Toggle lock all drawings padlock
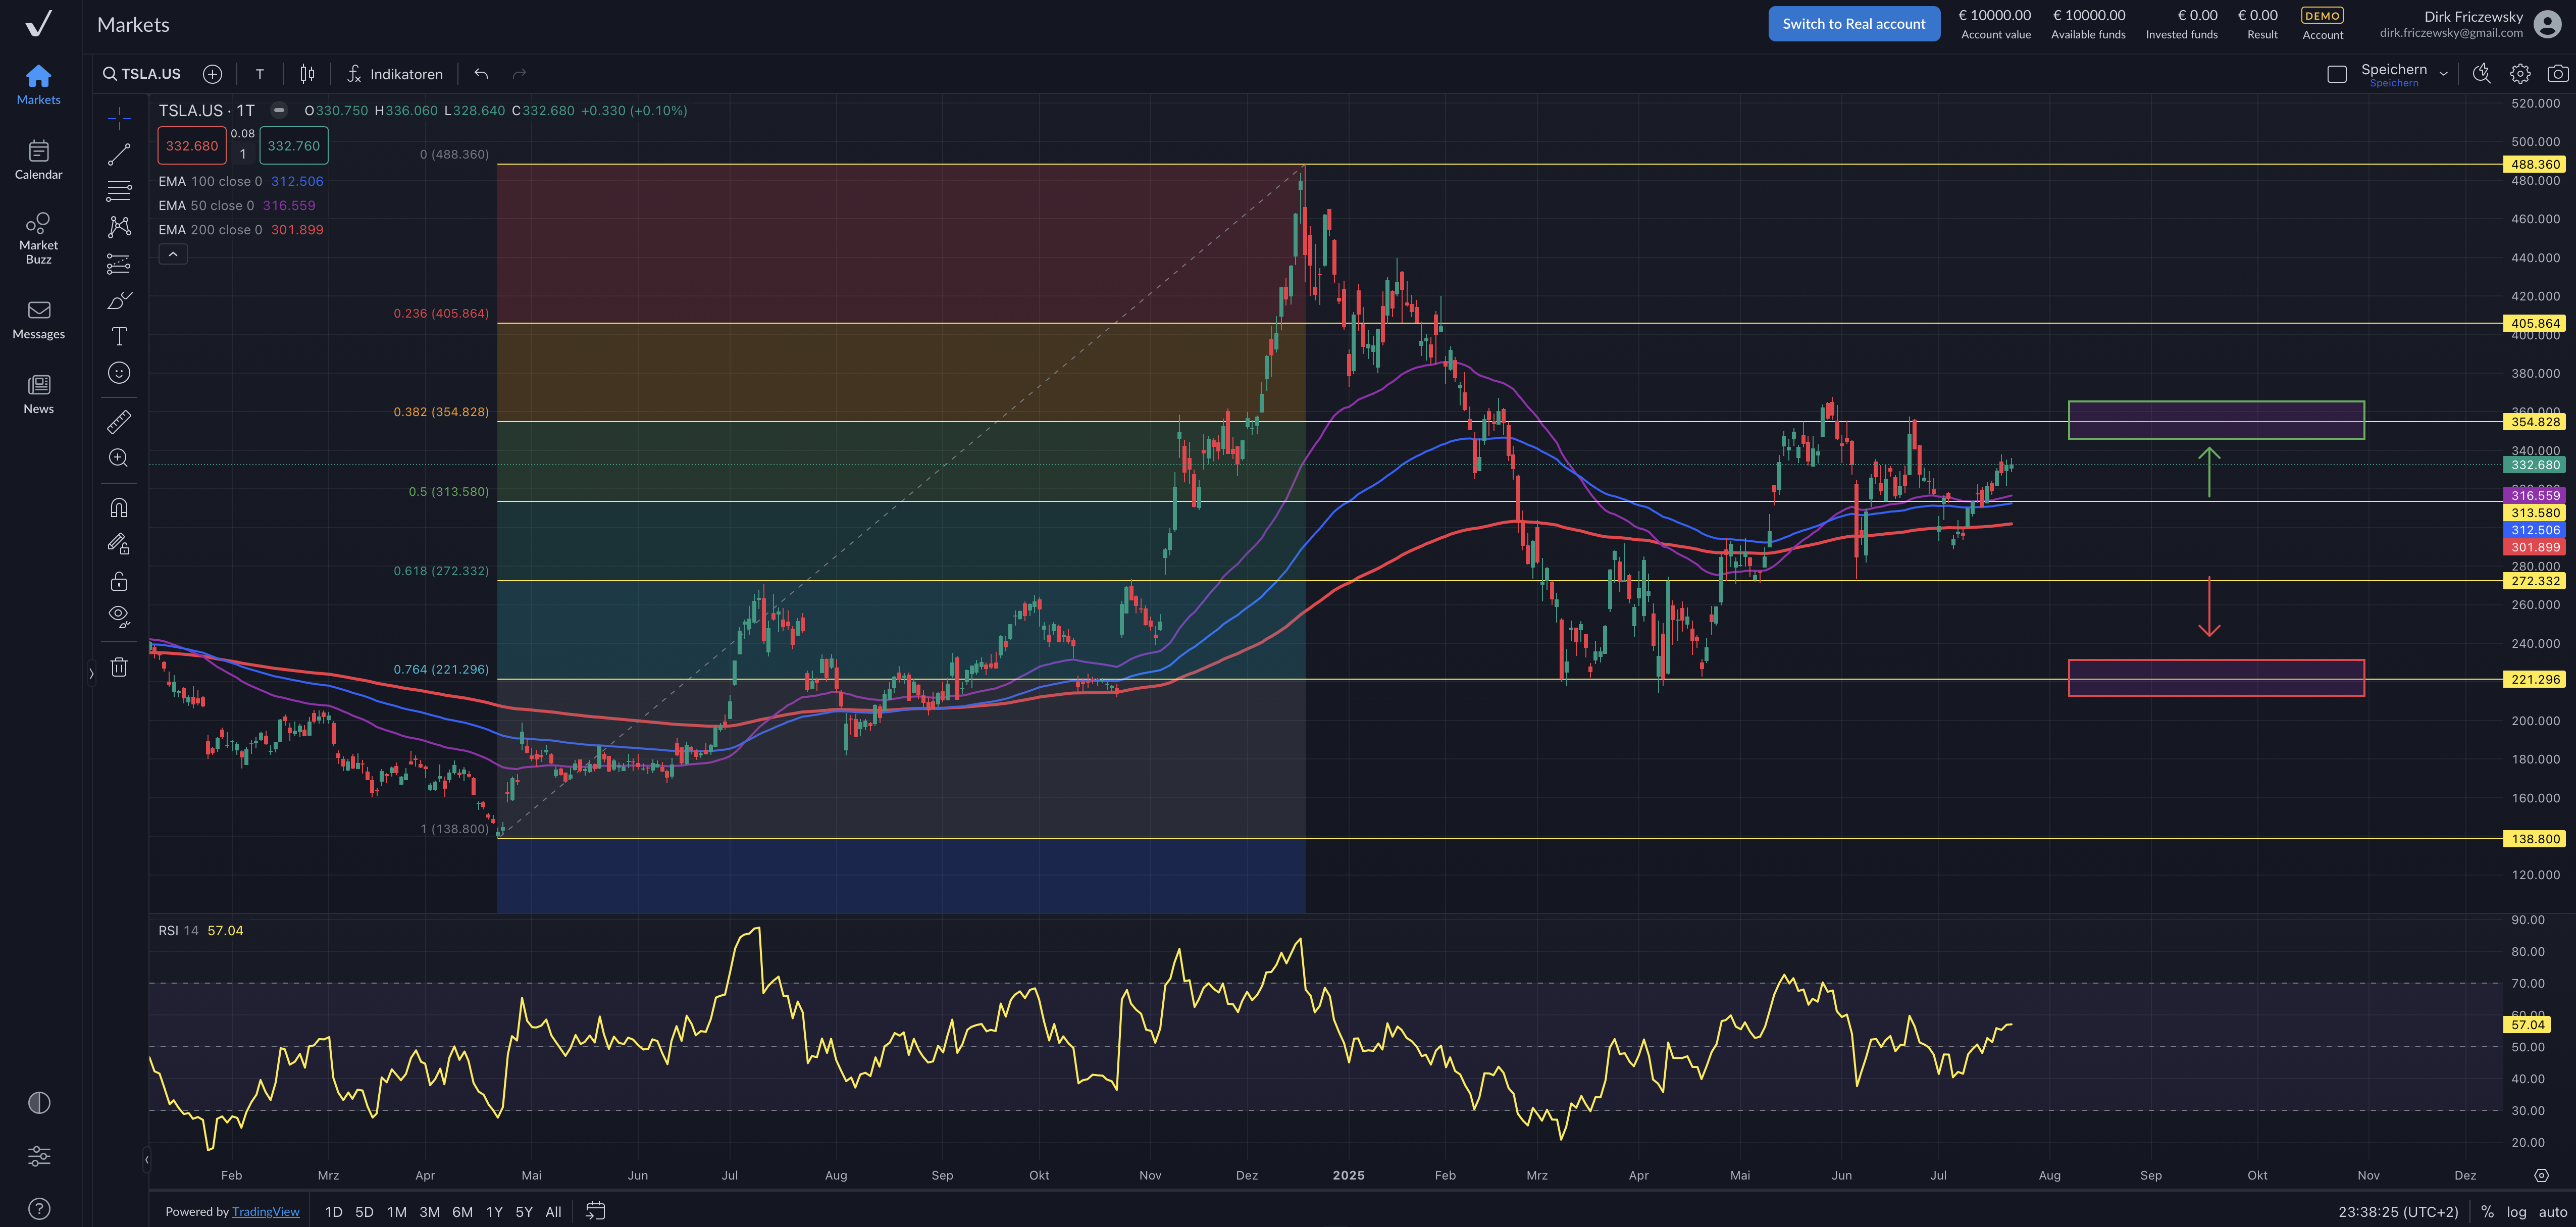Screen dimensions: 2576x1227 coord(119,581)
